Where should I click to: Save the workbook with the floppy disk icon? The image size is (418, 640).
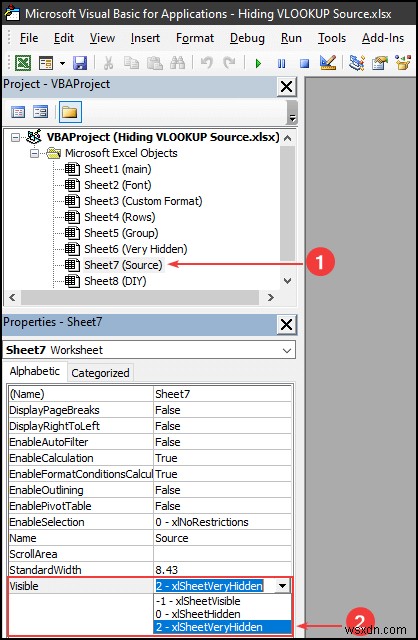80,63
